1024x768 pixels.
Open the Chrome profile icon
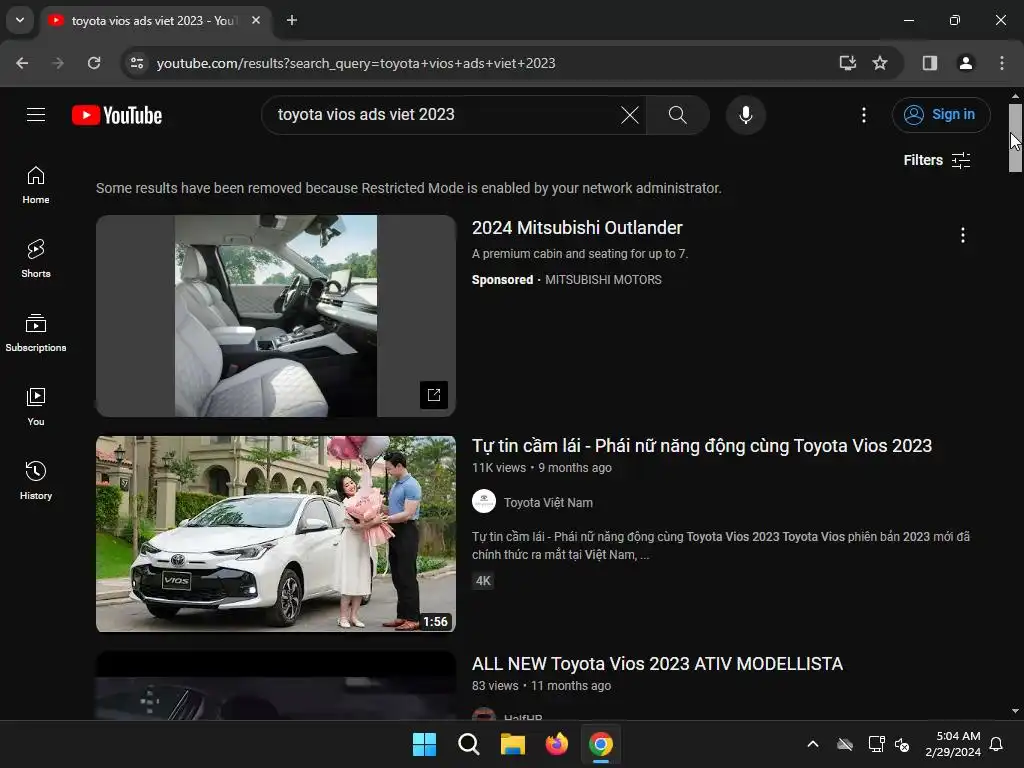click(x=965, y=63)
